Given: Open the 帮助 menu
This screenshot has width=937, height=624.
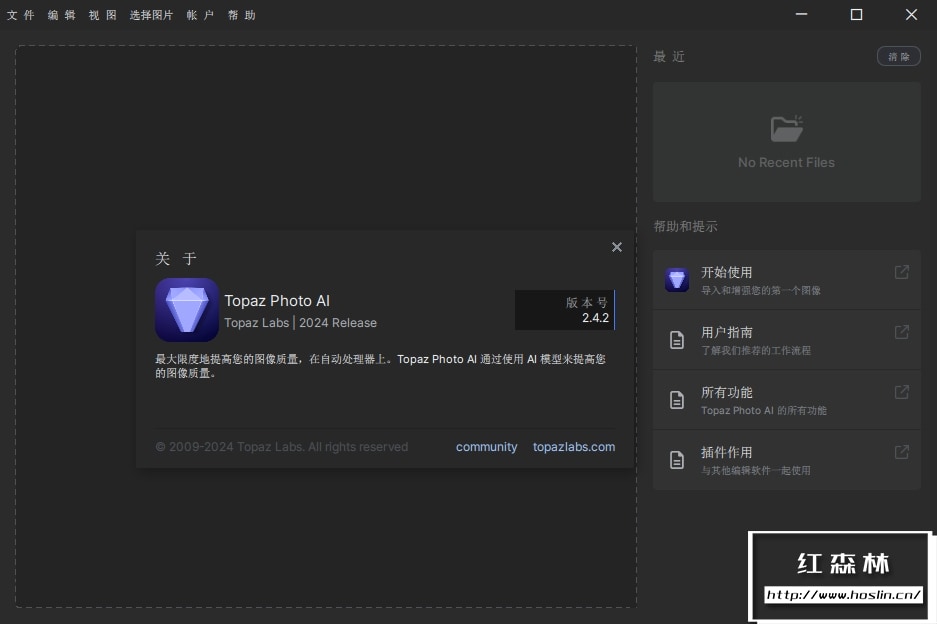Looking at the screenshot, I should (241, 15).
